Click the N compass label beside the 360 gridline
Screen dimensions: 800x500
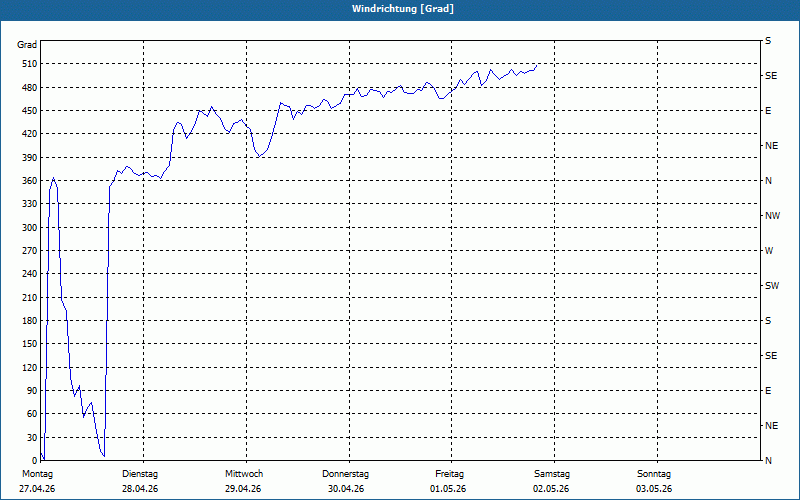coord(768,181)
